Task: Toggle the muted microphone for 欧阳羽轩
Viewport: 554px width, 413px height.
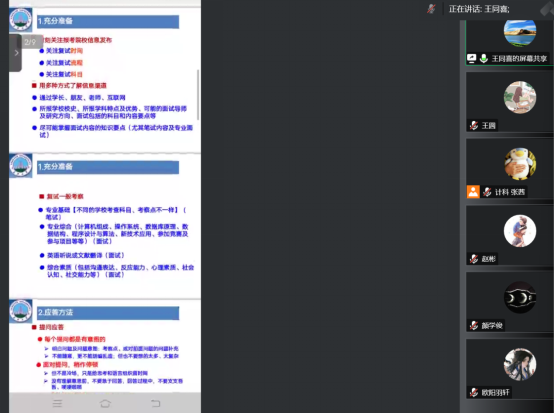Action: (x=474, y=392)
